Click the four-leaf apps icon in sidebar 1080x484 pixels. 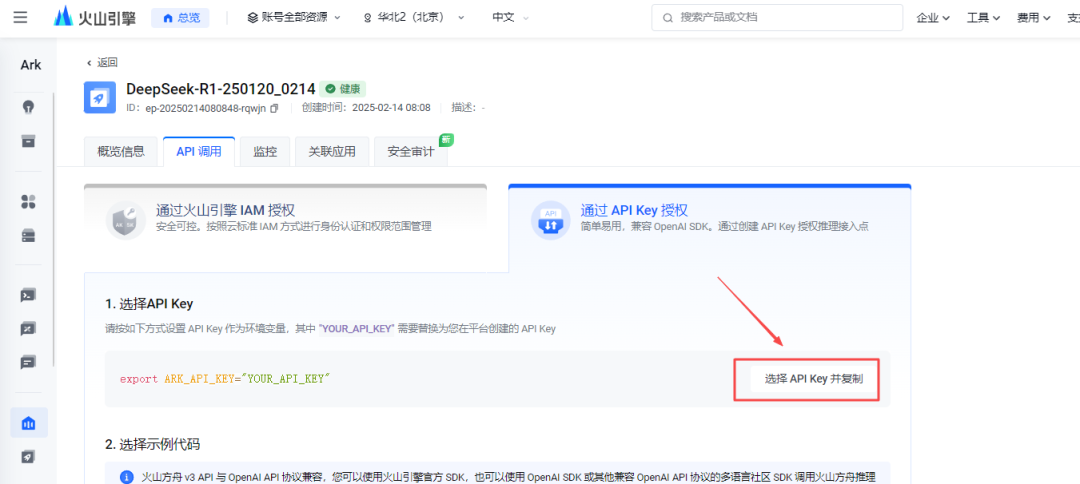click(x=28, y=202)
